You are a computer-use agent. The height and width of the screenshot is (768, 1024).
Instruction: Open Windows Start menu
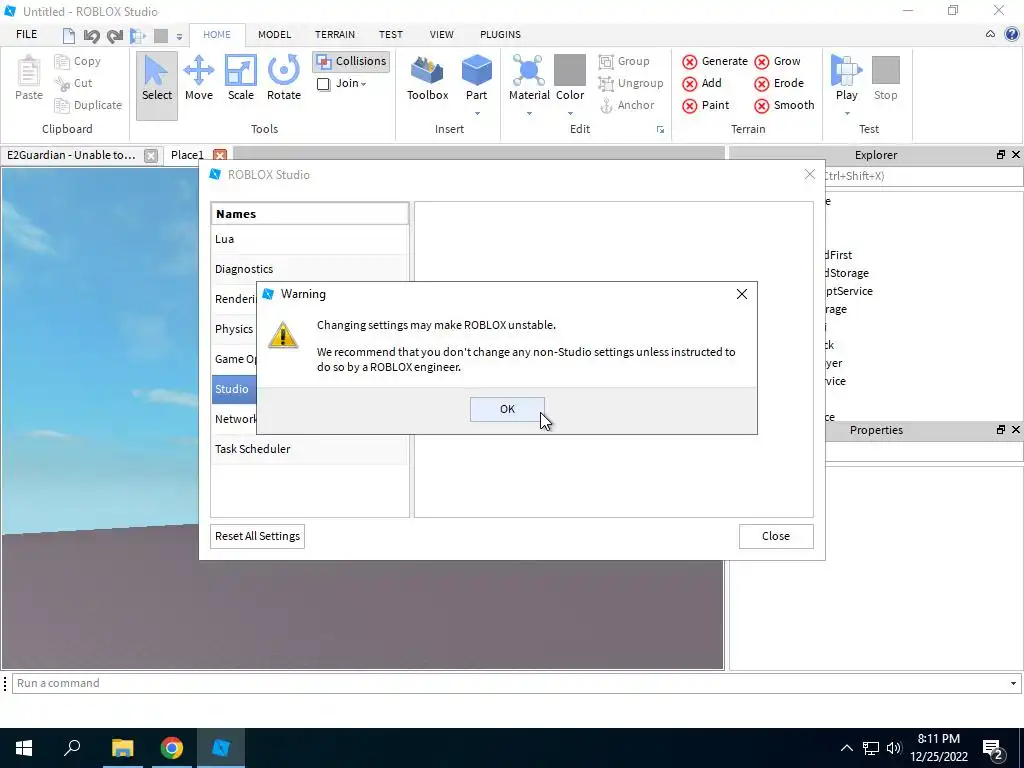click(24, 748)
